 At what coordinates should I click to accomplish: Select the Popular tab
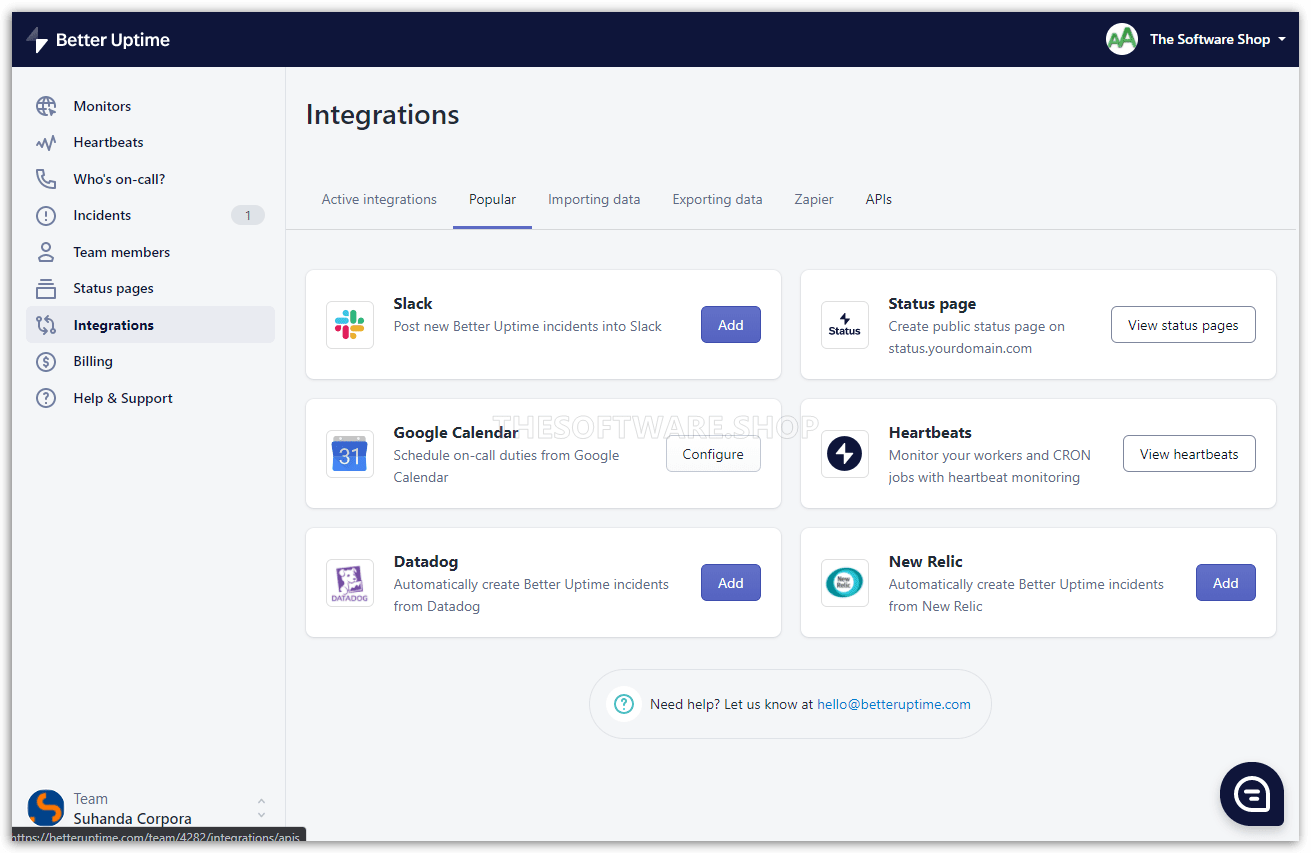(x=492, y=199)
